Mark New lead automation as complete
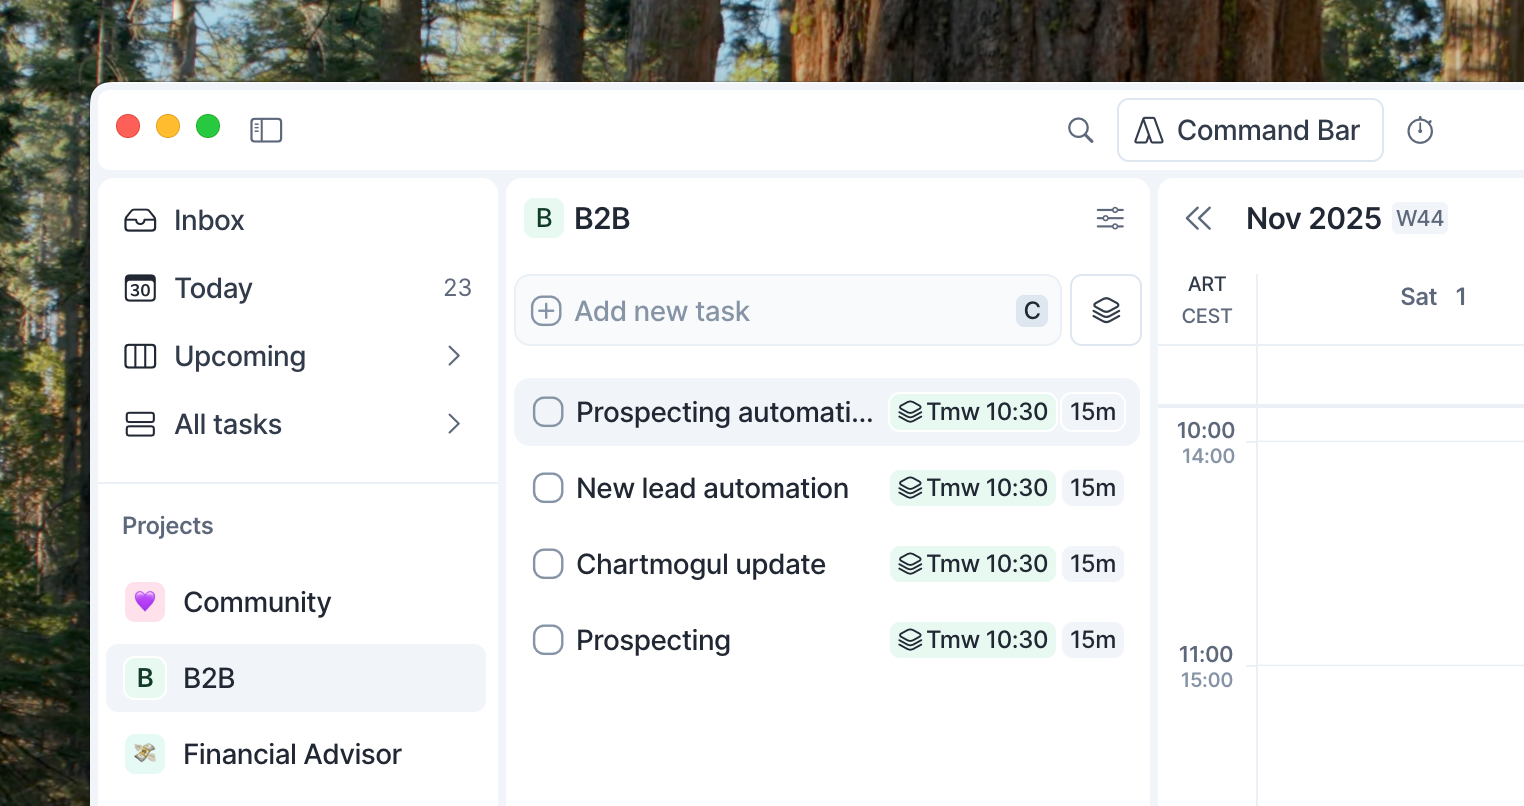 point(548,488)
